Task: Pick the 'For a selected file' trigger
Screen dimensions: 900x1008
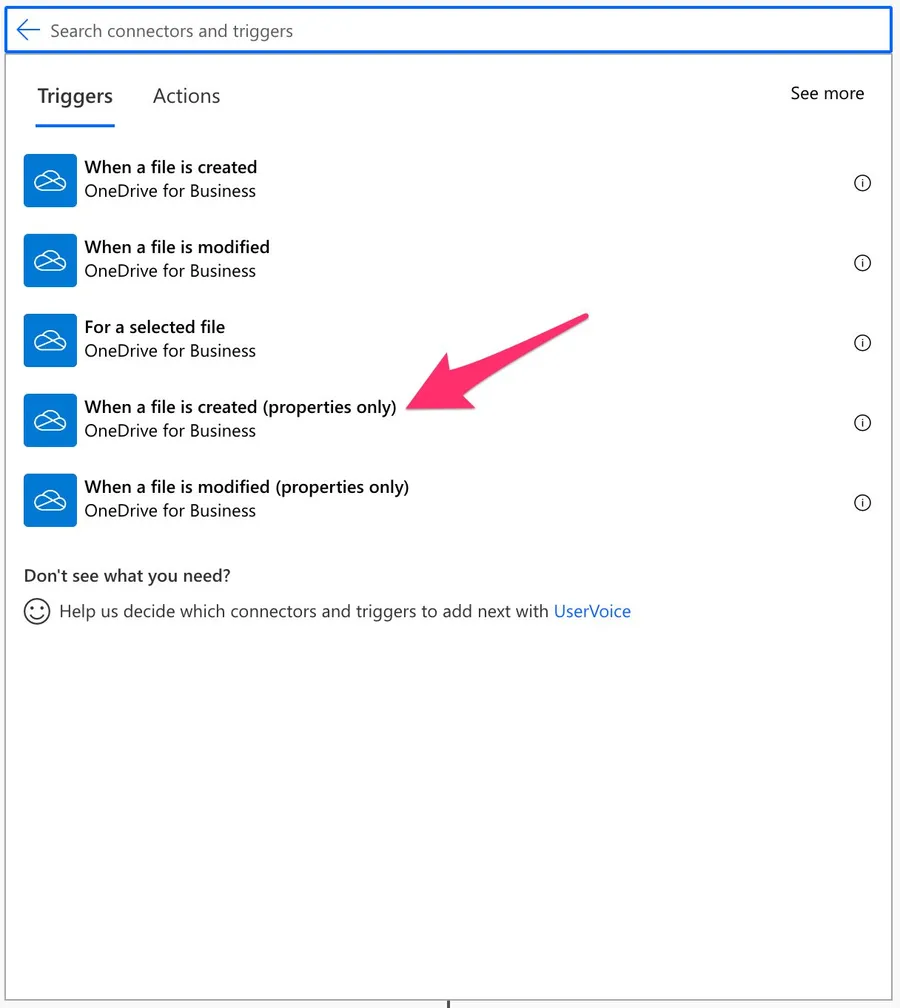Action: tap(155, 328)
